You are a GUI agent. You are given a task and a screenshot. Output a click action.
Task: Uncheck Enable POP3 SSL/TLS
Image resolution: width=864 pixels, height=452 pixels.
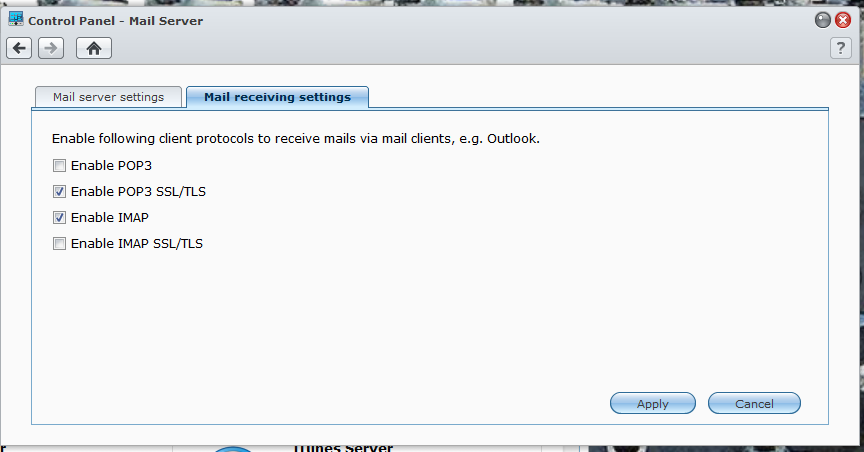tap(60, 191)
